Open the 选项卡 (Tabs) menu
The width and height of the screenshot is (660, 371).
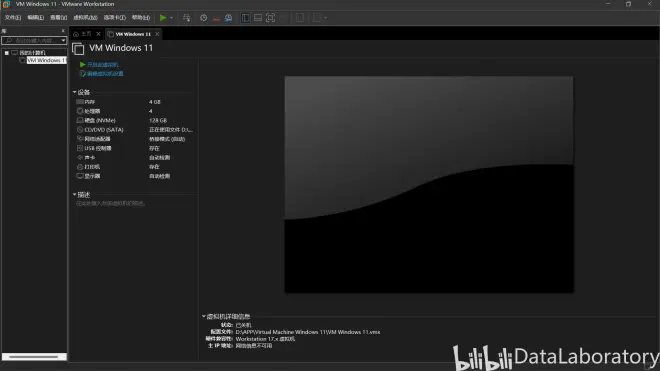(114, 18)
